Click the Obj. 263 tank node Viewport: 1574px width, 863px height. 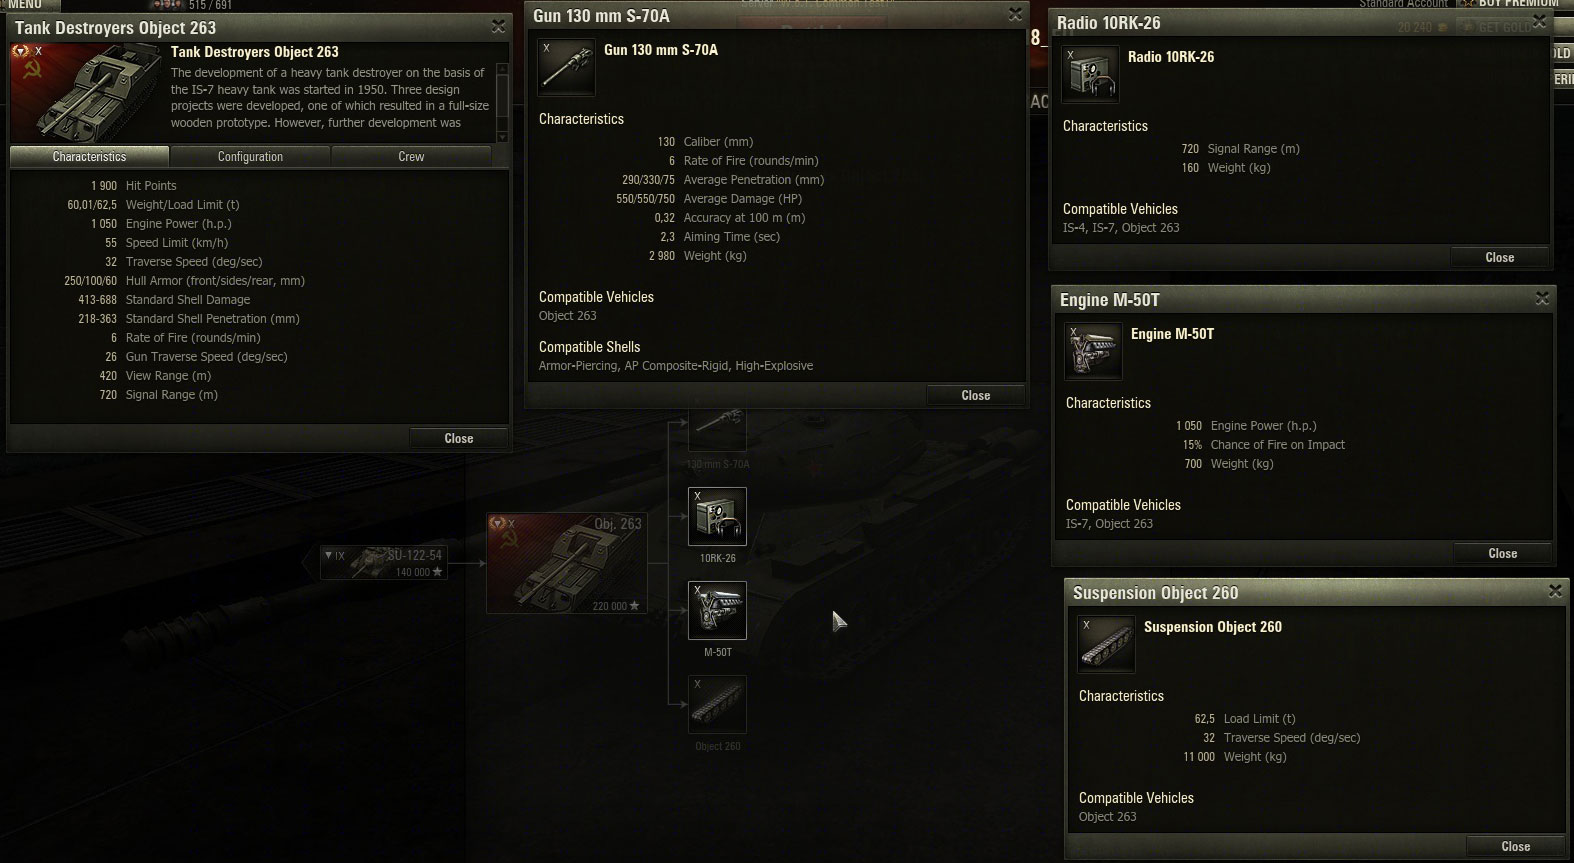[x=566, y=563]
